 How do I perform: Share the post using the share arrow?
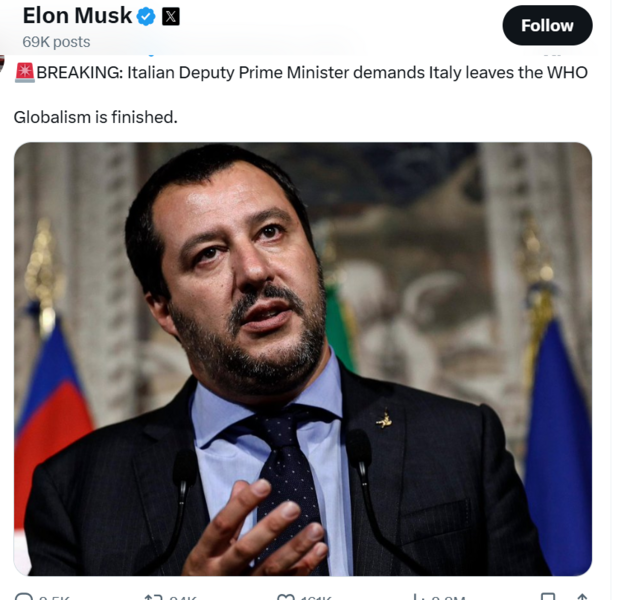(x=582, y=597)
